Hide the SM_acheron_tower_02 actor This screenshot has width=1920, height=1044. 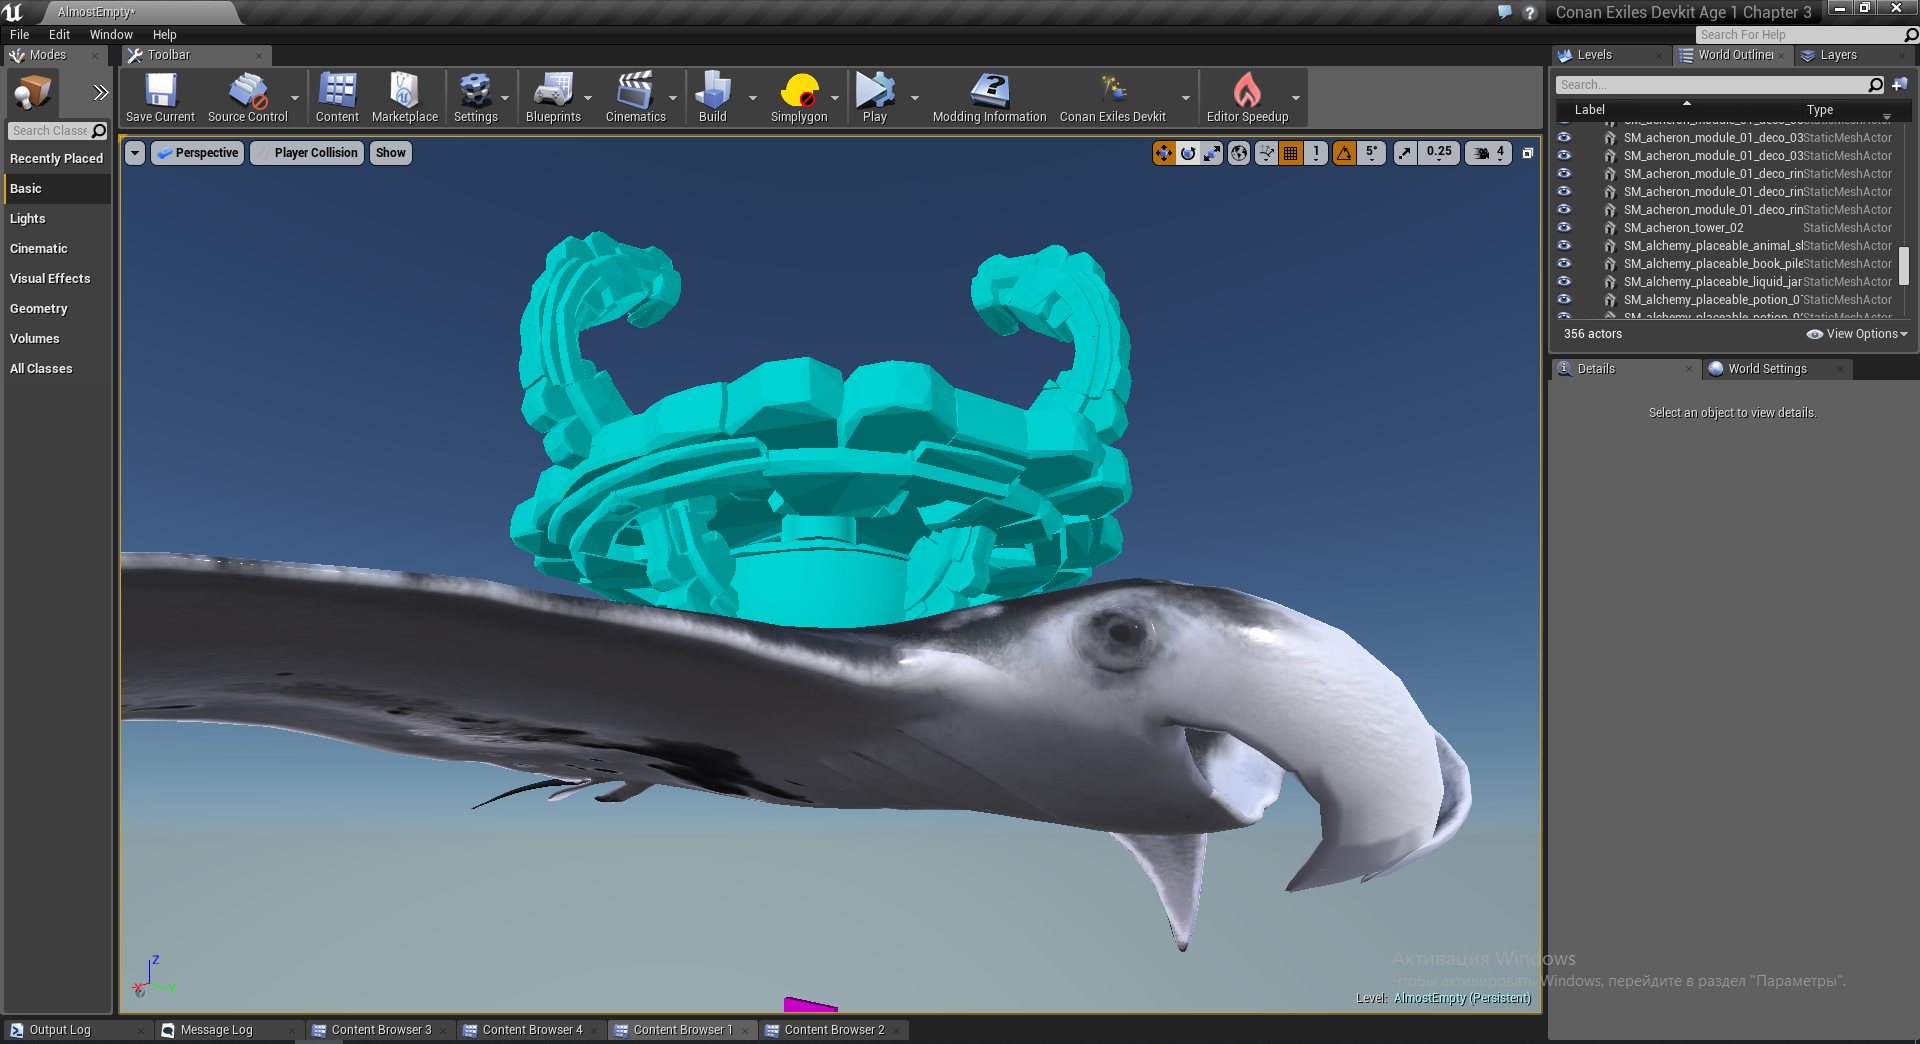click(x=1564, y=227)
